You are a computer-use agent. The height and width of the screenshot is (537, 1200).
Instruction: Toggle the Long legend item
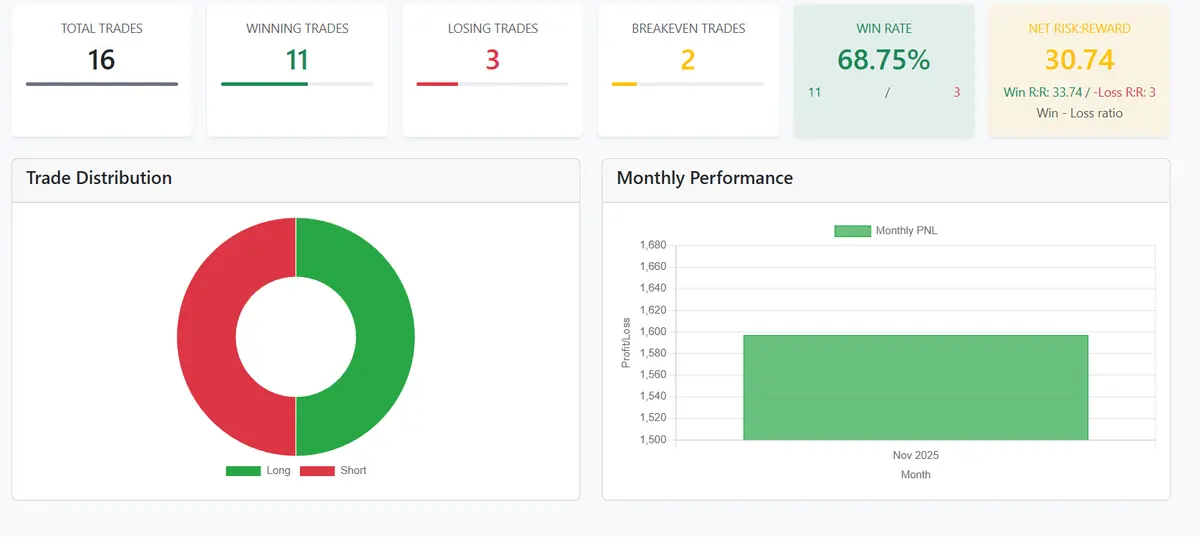tap(258, 470)
